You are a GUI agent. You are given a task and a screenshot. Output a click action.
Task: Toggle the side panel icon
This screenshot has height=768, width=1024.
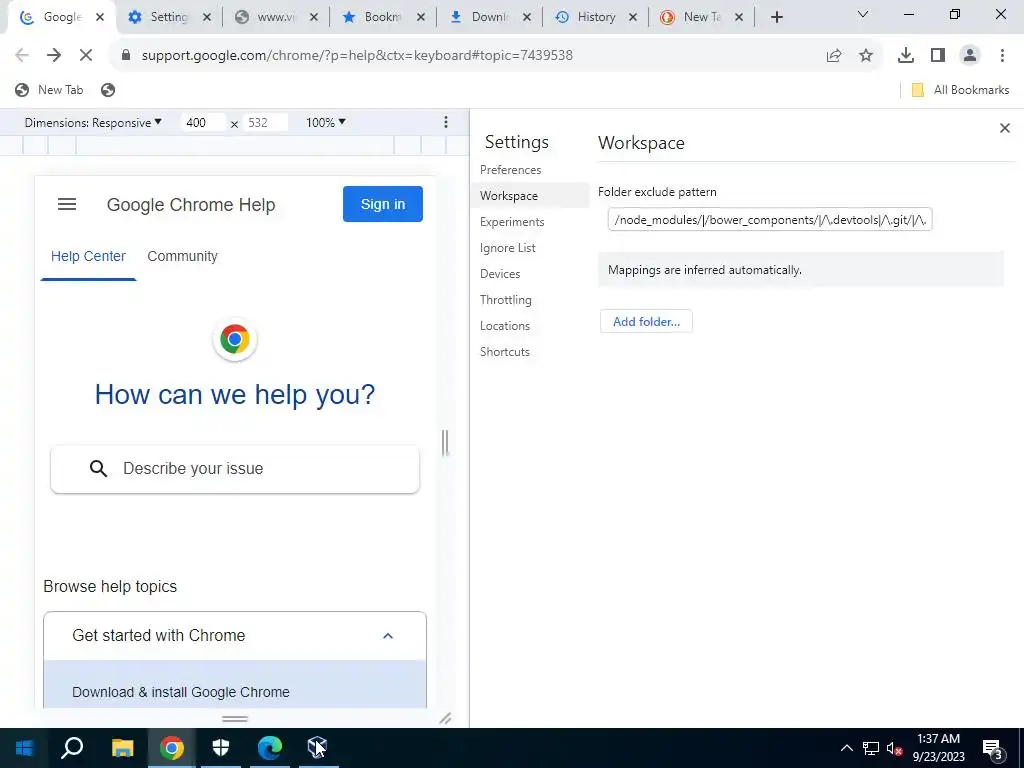[x=938, y=56]
